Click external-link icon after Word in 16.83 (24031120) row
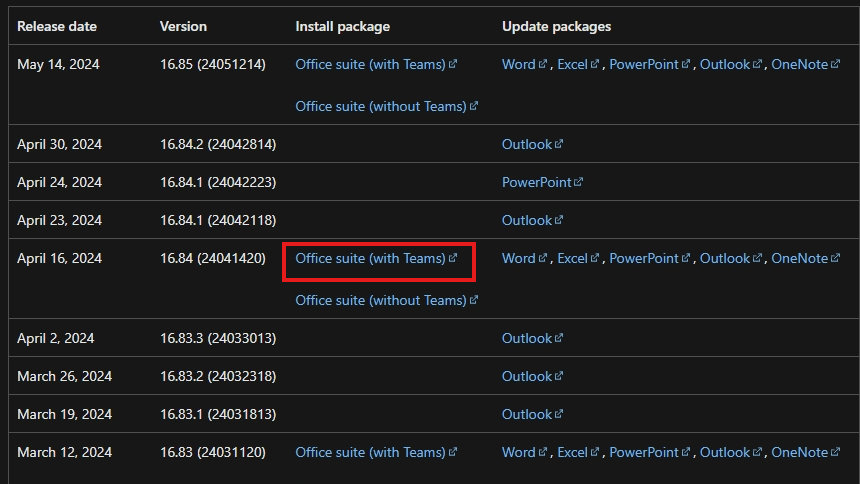Viewport: 860px width, 484px height. [x=543, y=452]
